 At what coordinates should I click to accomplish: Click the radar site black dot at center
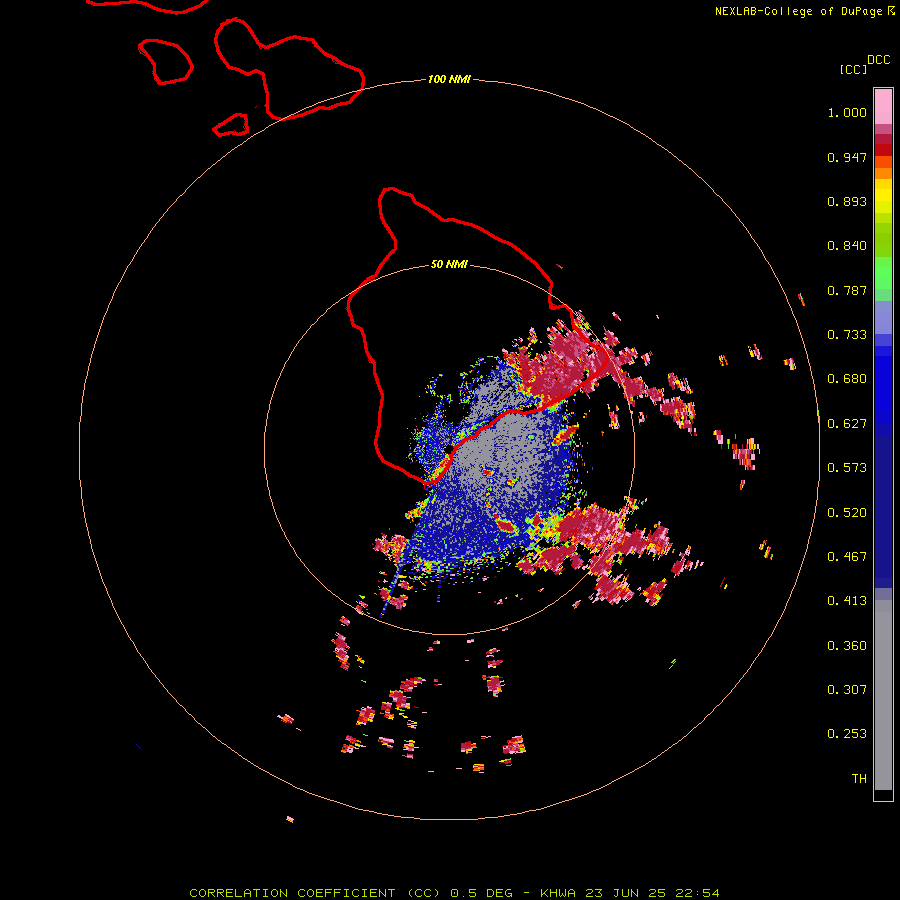pyautogui.click(x=449, y=449)
